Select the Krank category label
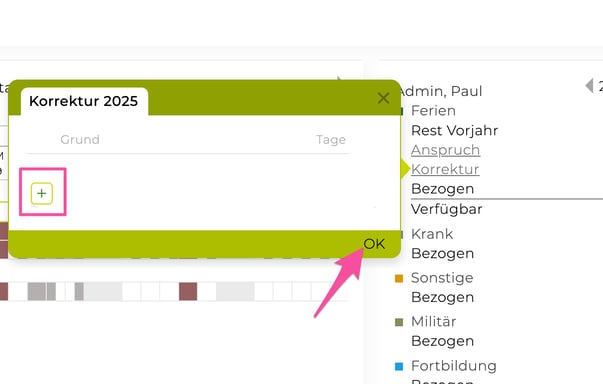The width and height of the screenshot is (603, 384). 432,234
